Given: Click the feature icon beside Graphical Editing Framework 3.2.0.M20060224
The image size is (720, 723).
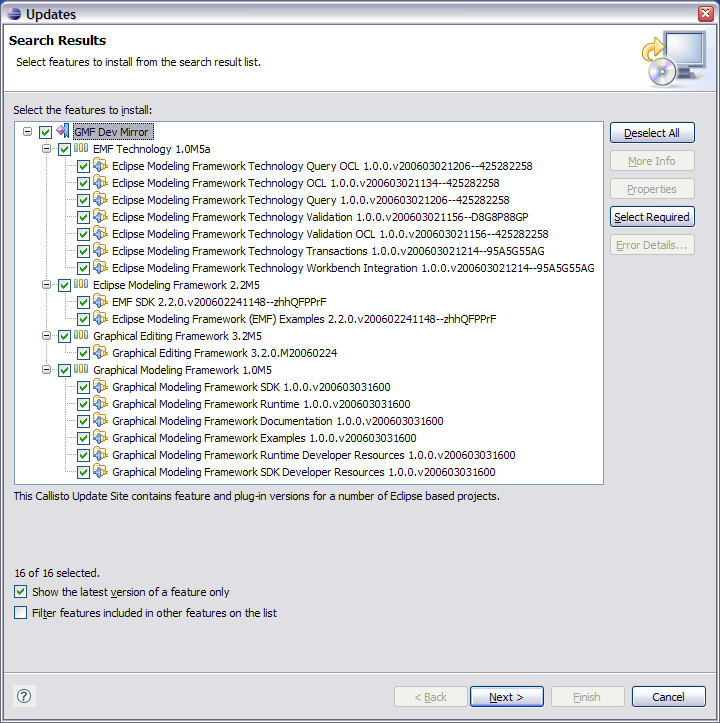Looking at the screenshot, I should pos(101,353).
